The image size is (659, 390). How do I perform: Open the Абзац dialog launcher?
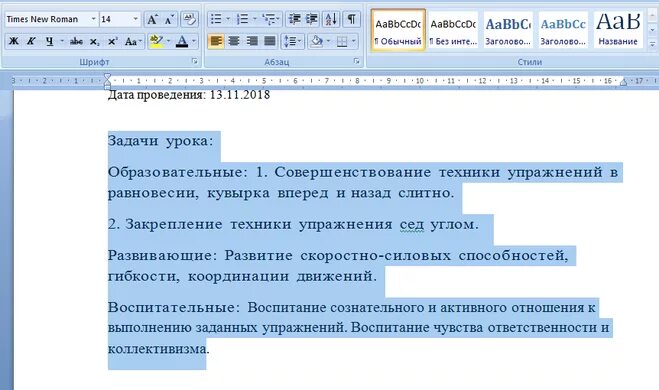[357, 61]
